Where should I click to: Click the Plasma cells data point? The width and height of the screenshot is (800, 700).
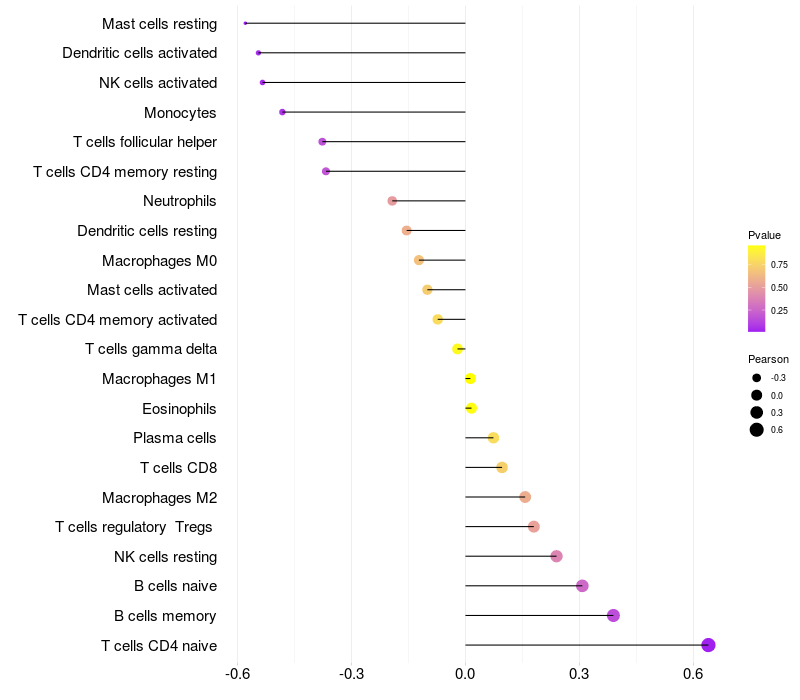[x=493, y=438]
